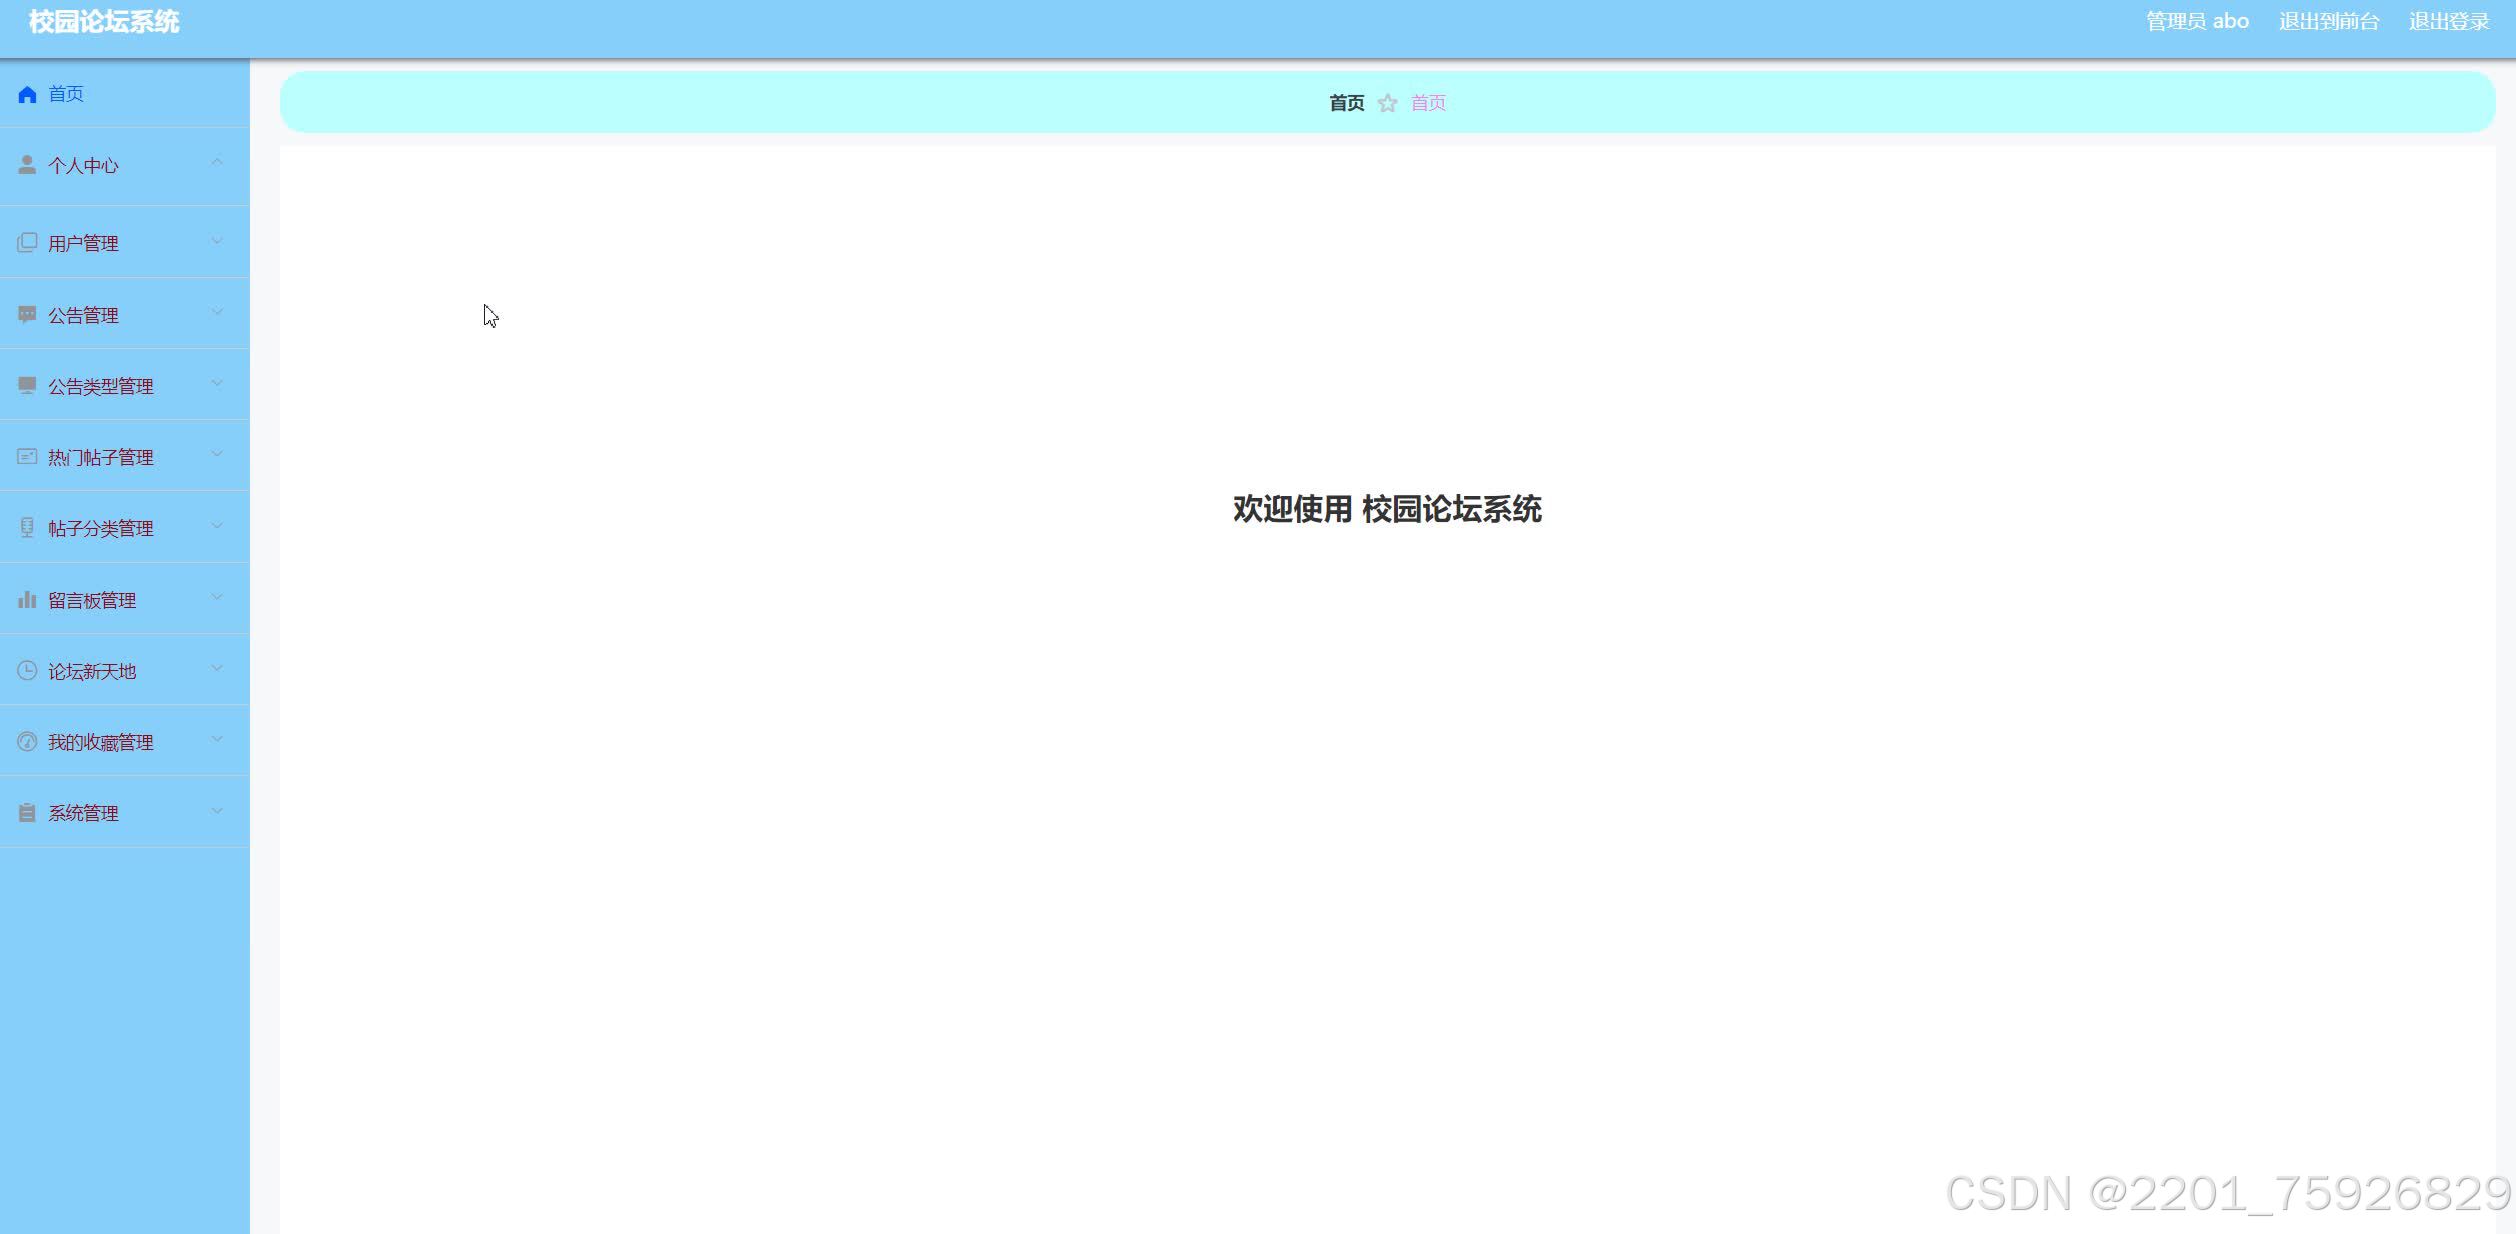Expand the 我的收藏管理 chevron arrow
This screenshot has height=1234, width=2516.
(x=217, y=740)
